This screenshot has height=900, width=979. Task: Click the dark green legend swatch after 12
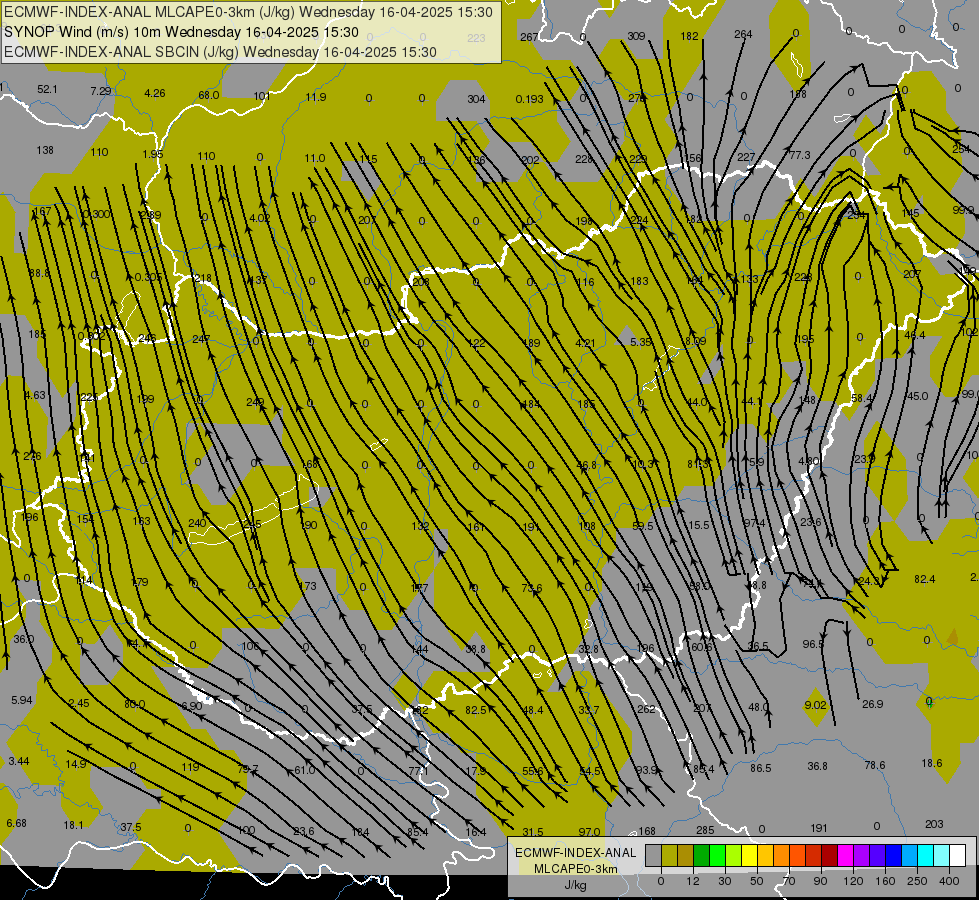pos(702,855)
